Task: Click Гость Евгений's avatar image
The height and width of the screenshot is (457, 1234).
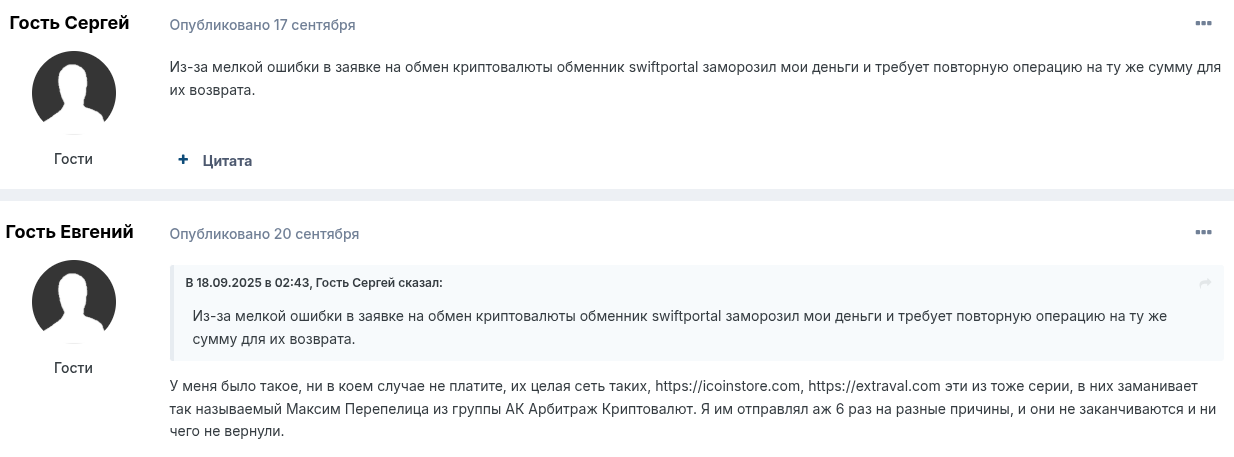Action: click(x=74, y=302)
